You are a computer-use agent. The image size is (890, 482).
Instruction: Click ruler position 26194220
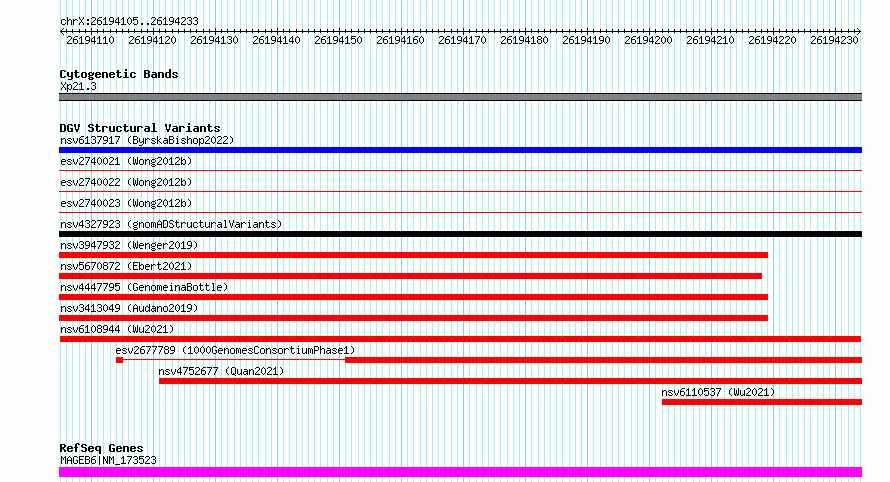click(772, 40)
